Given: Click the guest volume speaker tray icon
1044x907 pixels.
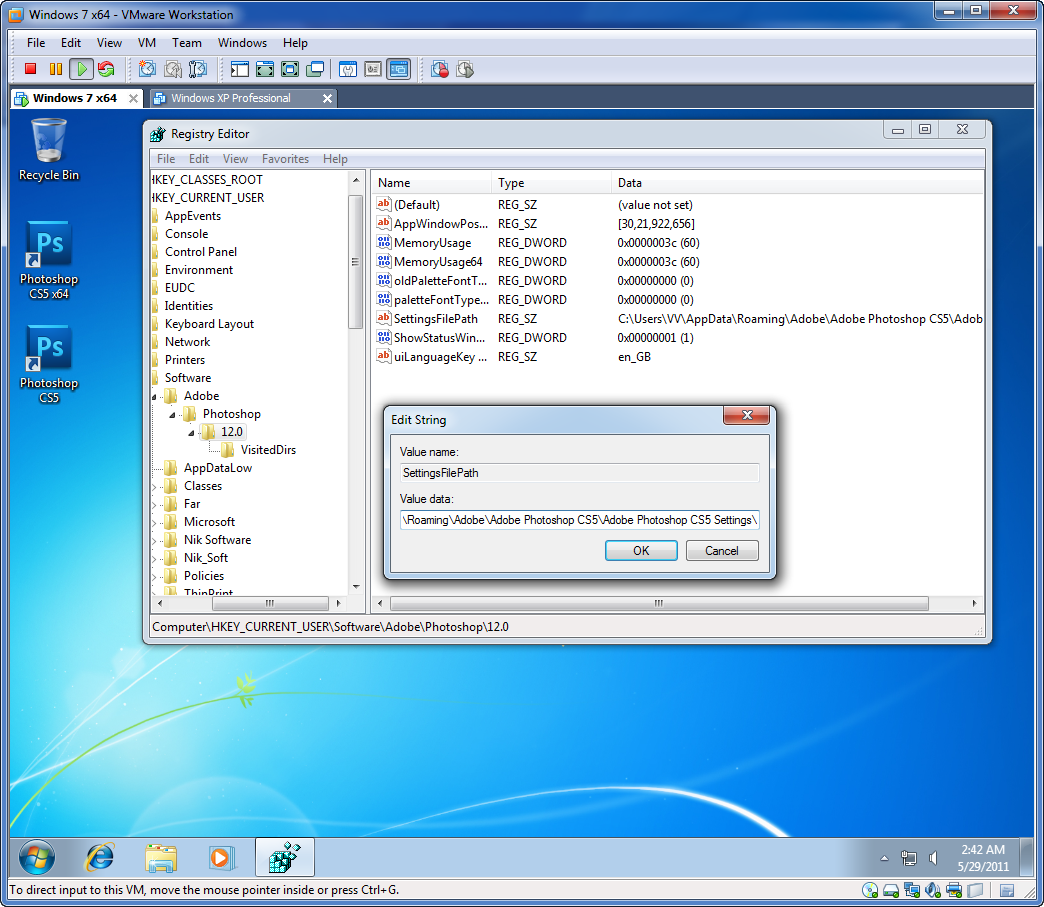Looking at the screenshot, I should [x=933, y=858].
